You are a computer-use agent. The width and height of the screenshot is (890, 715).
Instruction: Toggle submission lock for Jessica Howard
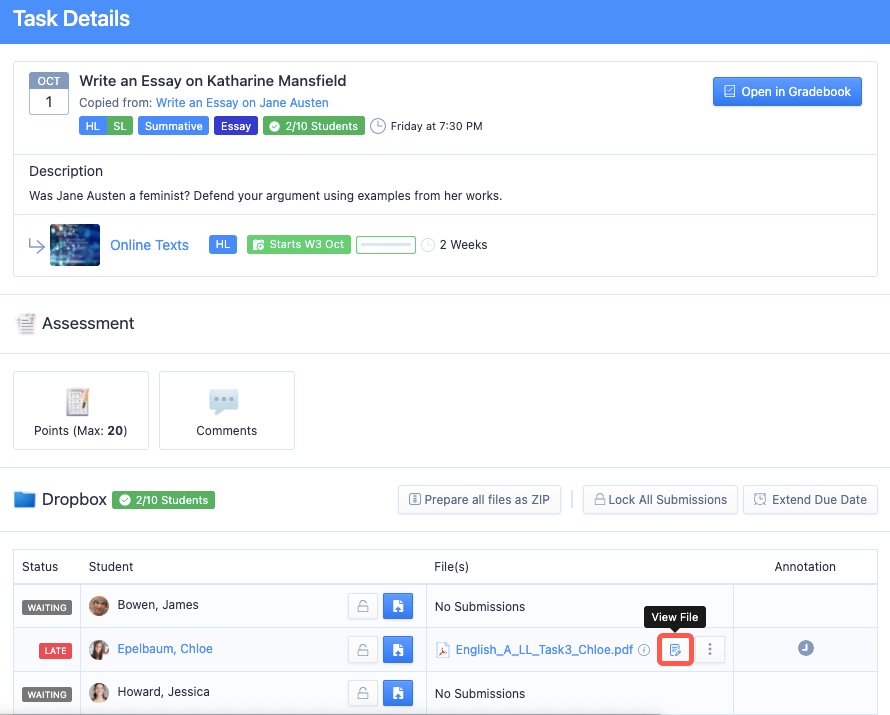pyautogui.click(x=363, y=693)
